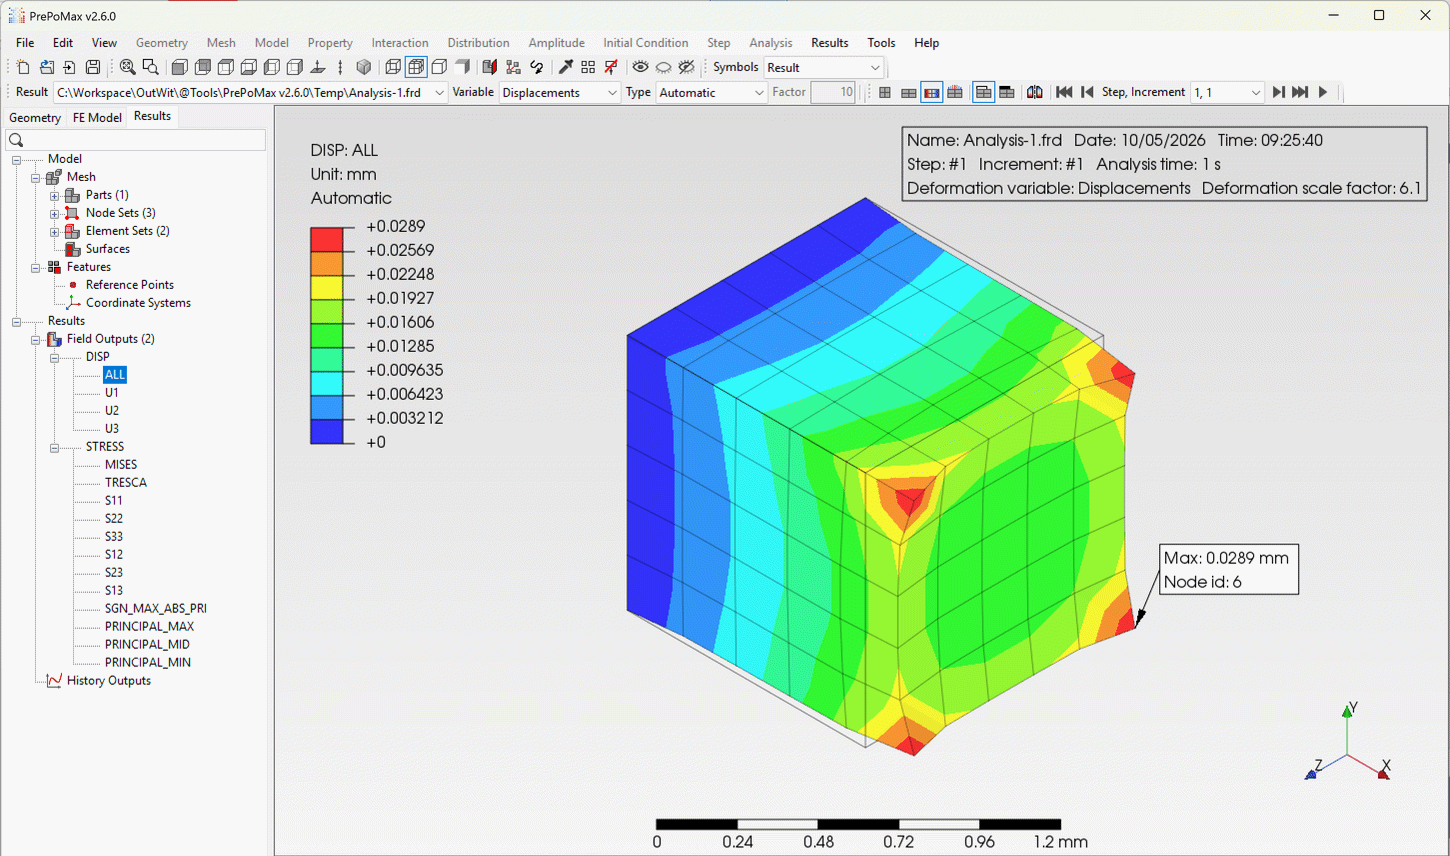
Task: Toggle wireframe-with-edges view mode button
Action: (416, 67)
